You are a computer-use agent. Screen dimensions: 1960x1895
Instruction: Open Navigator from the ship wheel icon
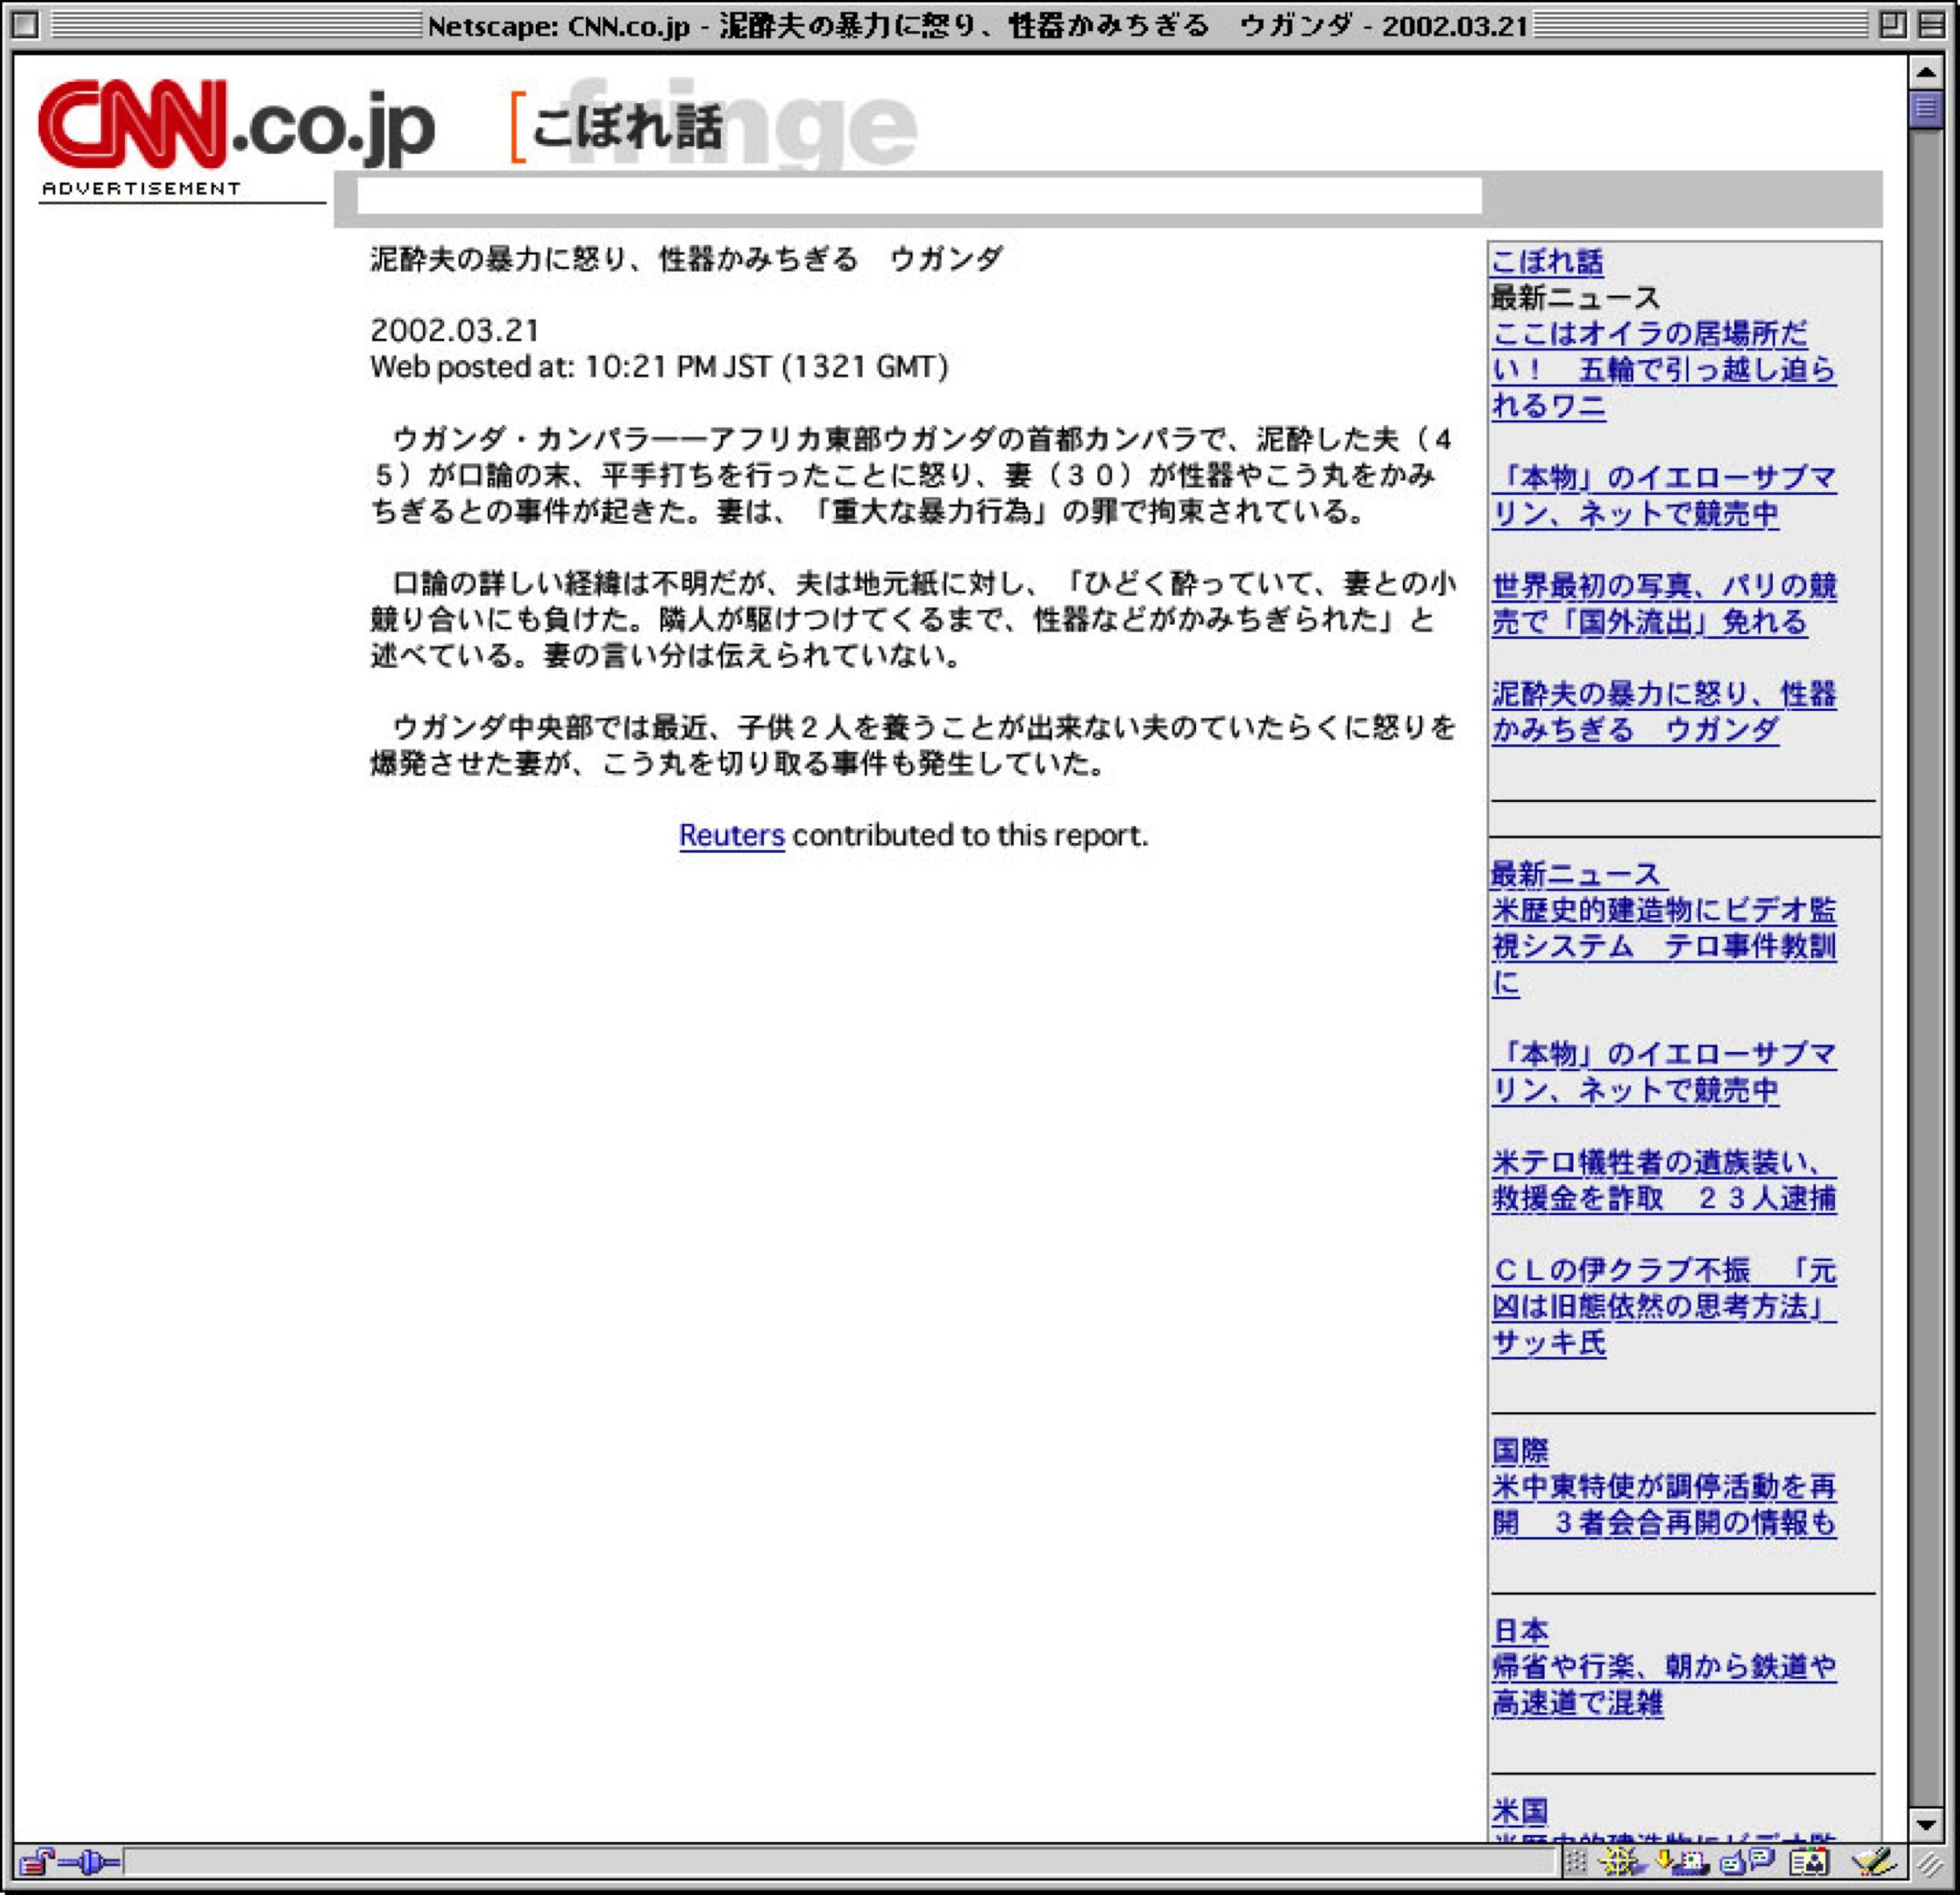[x=1620, y=1862]
